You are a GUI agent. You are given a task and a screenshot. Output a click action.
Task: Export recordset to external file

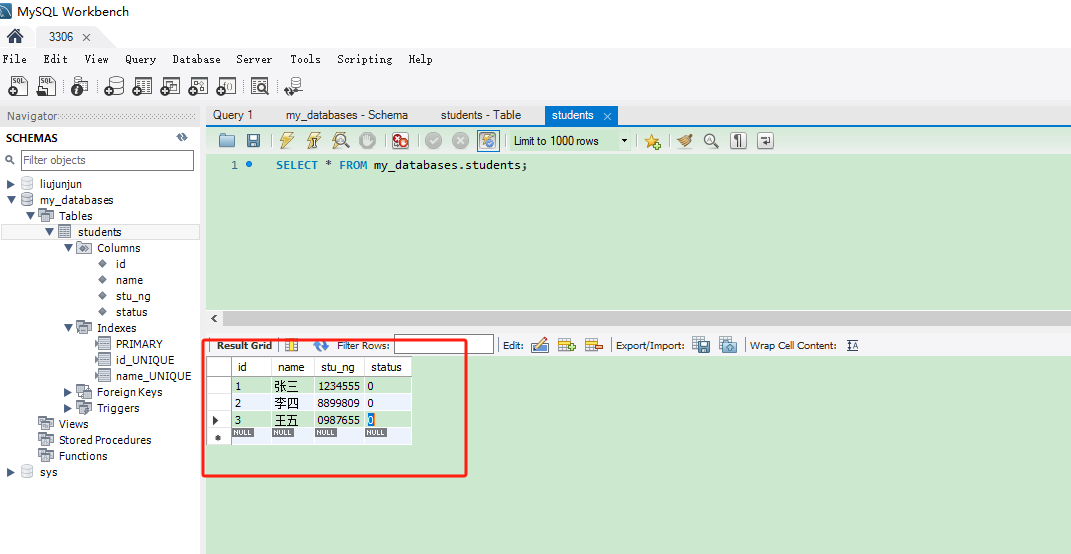tap(701, 345)
